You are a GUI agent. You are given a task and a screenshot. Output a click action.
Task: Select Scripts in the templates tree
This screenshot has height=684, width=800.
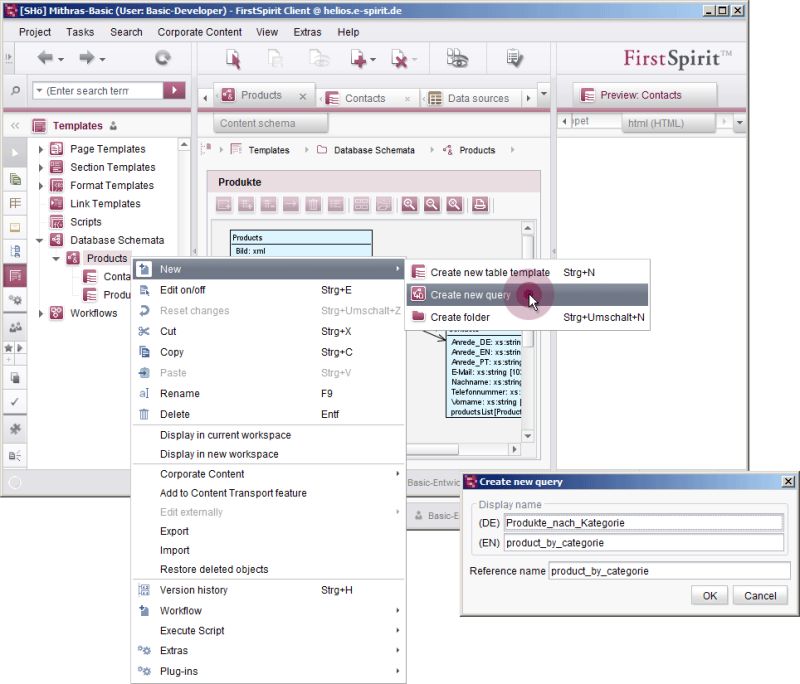(x=86, y=222)
